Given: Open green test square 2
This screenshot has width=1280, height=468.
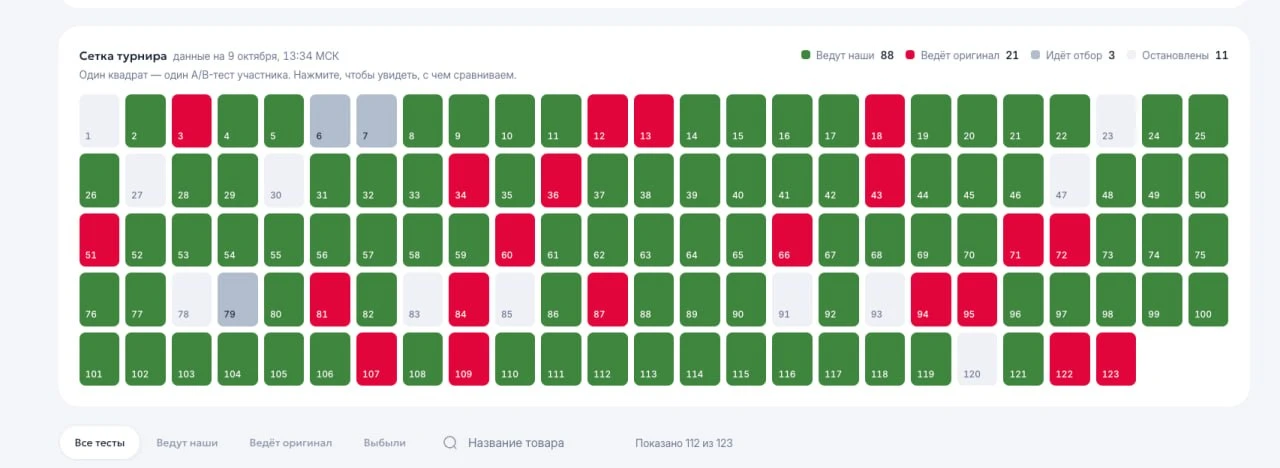Looking at the screenshot, I should (x=145, y=121).
